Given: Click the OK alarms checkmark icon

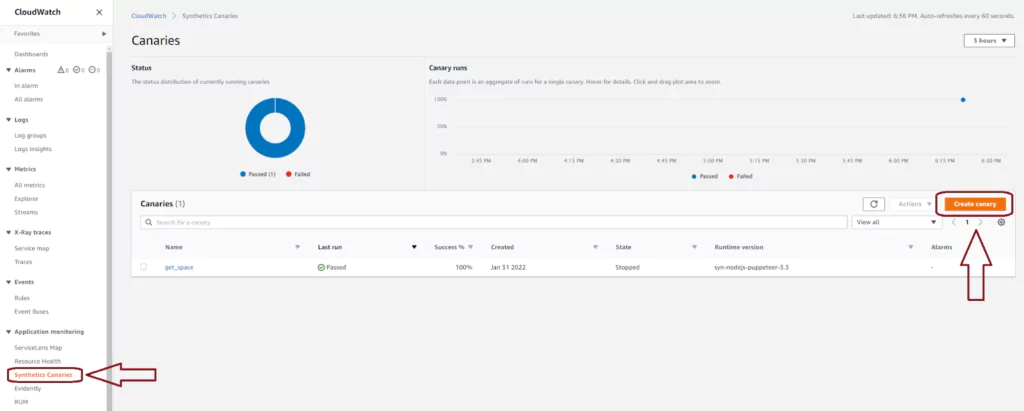Looking at the screenshot, I should [76, 70].
